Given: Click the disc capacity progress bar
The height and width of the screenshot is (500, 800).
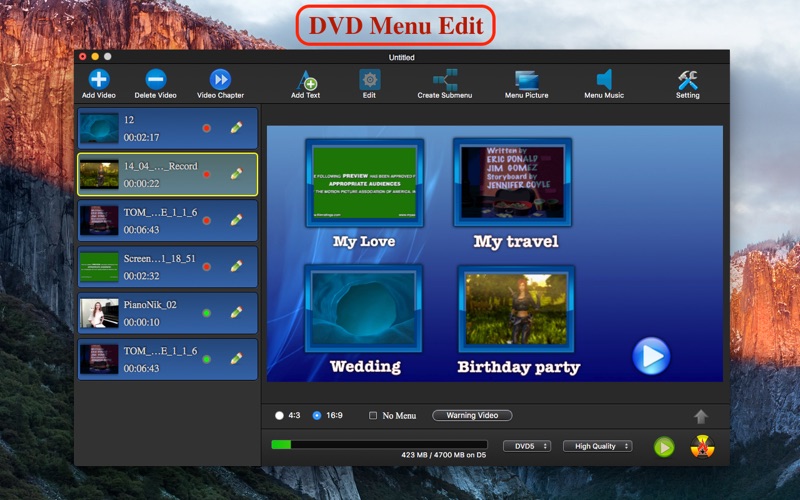Looking at the screenshot, I should pyautogui.click(x=379, y=444).
